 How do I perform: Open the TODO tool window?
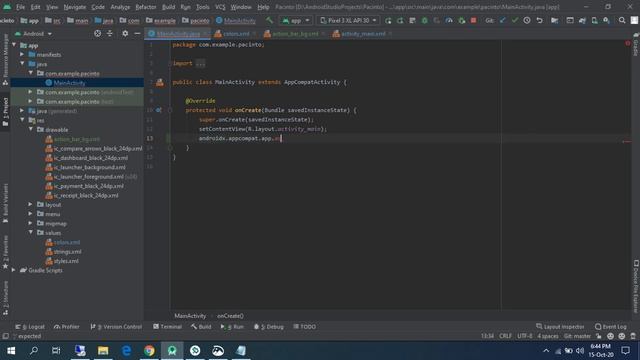click(x=304, y=327)
